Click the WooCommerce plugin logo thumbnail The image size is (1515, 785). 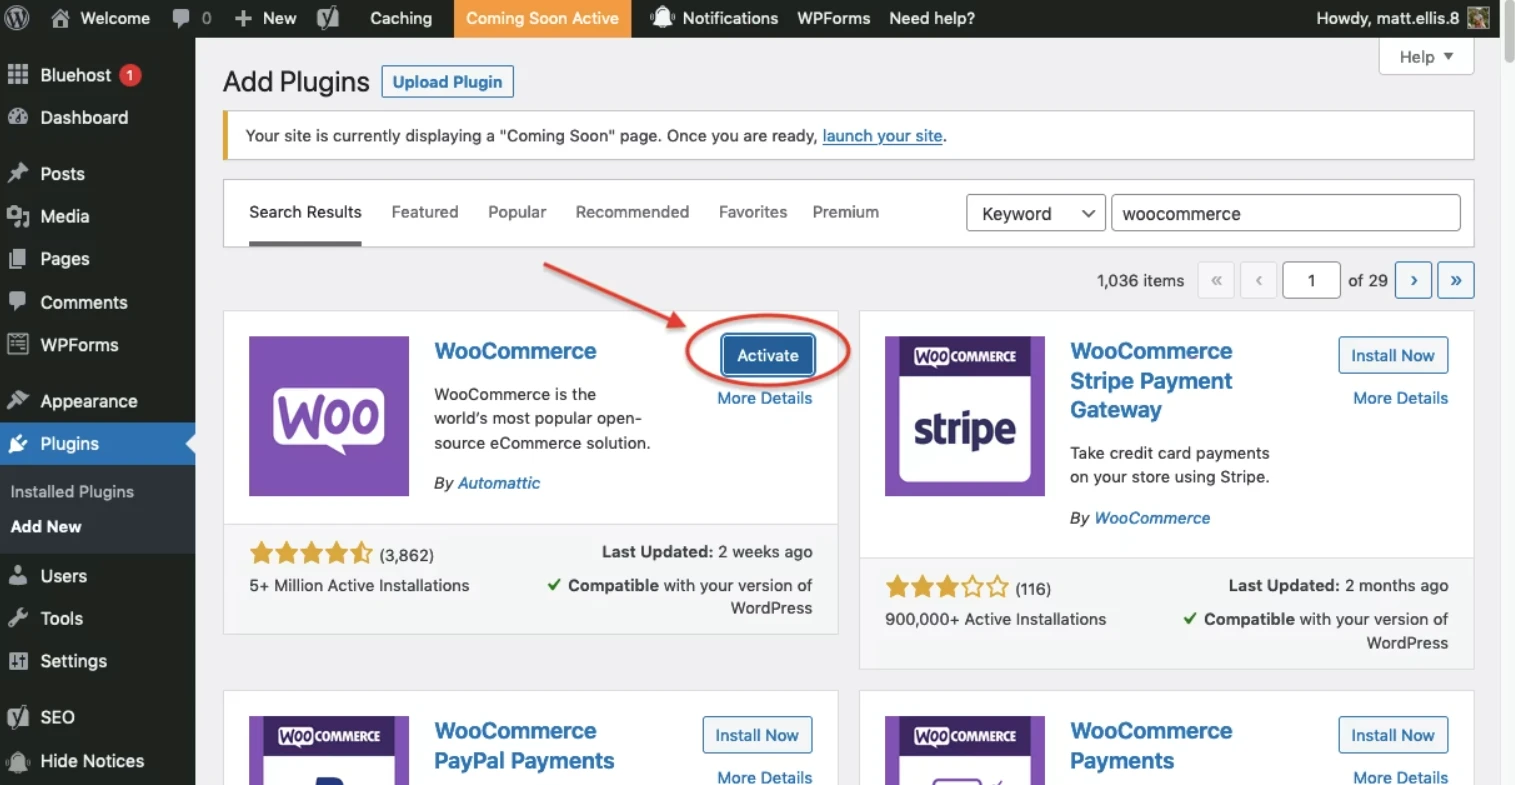(x=329, y=416)
